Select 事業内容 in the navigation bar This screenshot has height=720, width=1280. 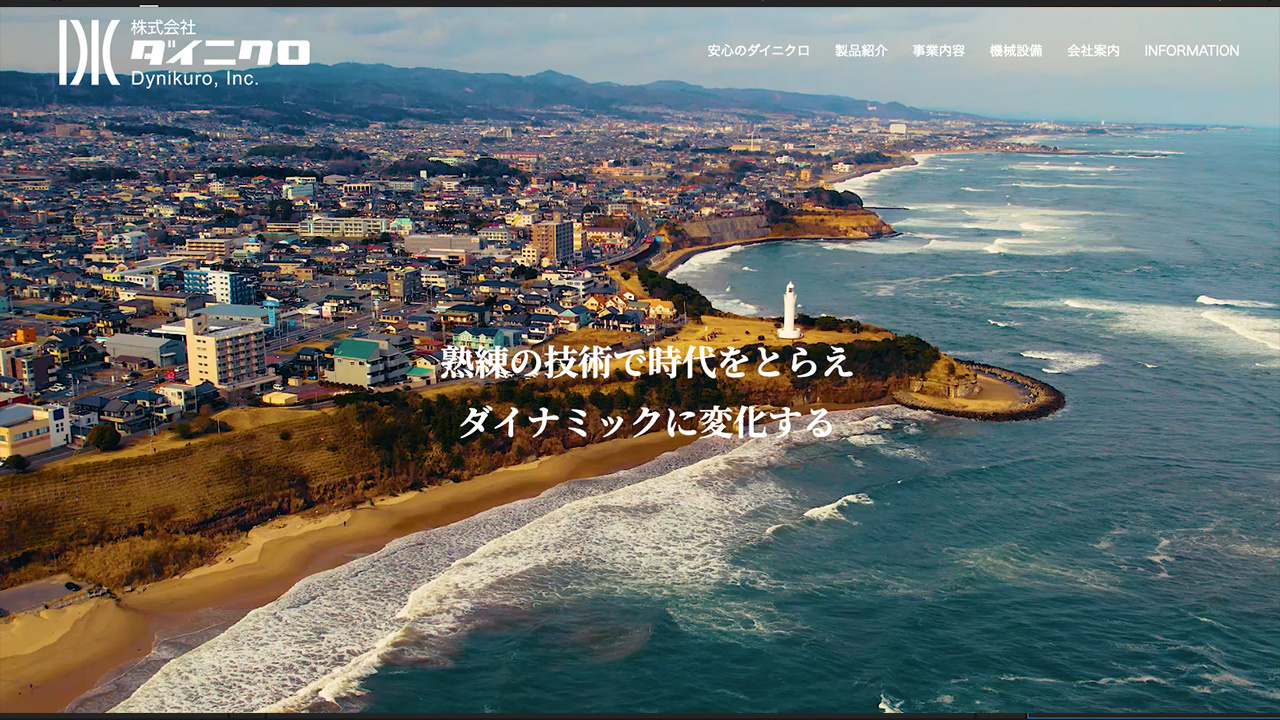click(938, 51)
